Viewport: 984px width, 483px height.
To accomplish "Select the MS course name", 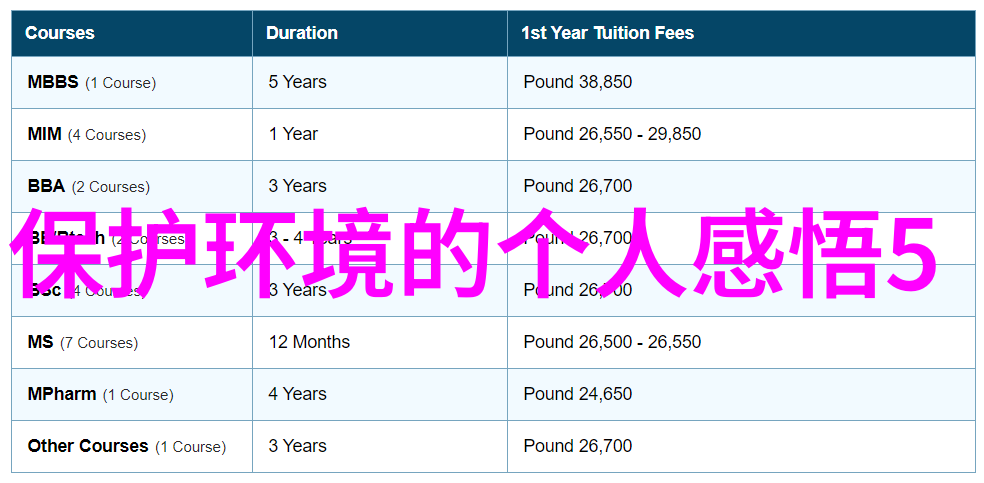I will [41, 342].
